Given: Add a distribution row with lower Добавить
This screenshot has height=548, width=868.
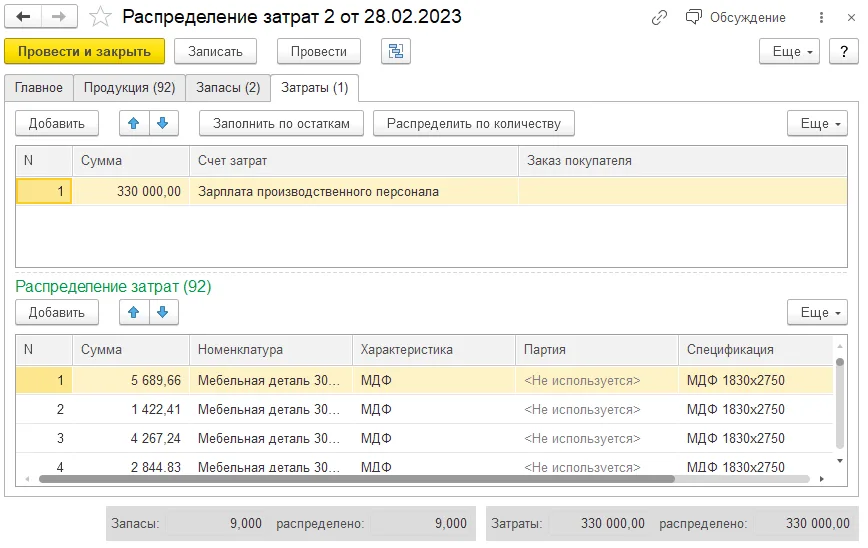Looking at the screenshot, I should [x=56, y=313].
